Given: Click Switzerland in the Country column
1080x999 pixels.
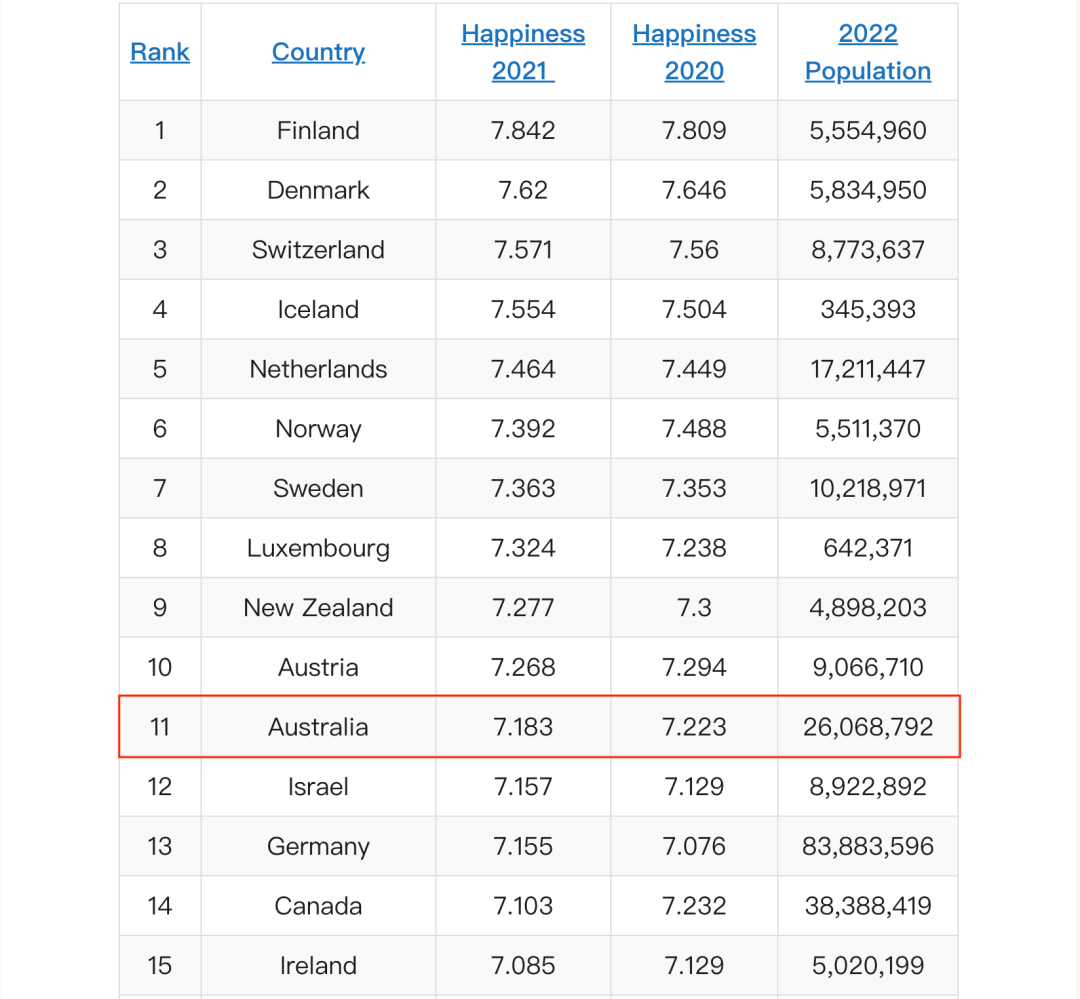Looking at the screenshot, I should click(318, 250).
